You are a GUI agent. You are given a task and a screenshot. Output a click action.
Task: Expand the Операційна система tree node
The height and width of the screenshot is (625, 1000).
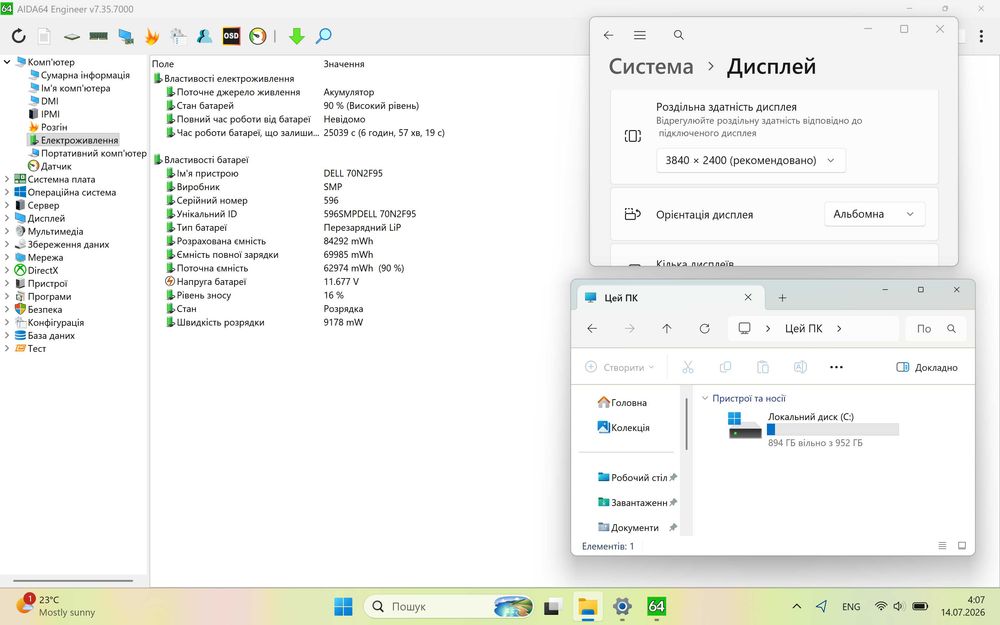coord(7,192)
